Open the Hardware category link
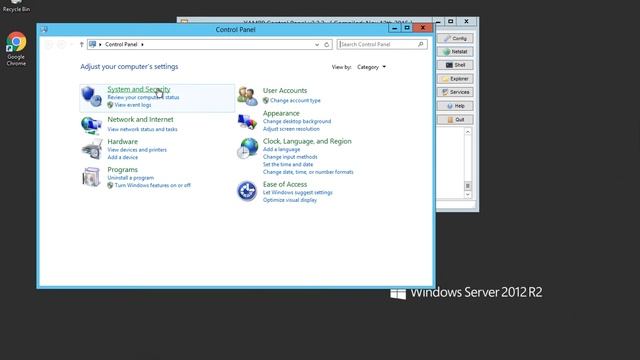The image size is (640, 360). click(x=122, y=142)
